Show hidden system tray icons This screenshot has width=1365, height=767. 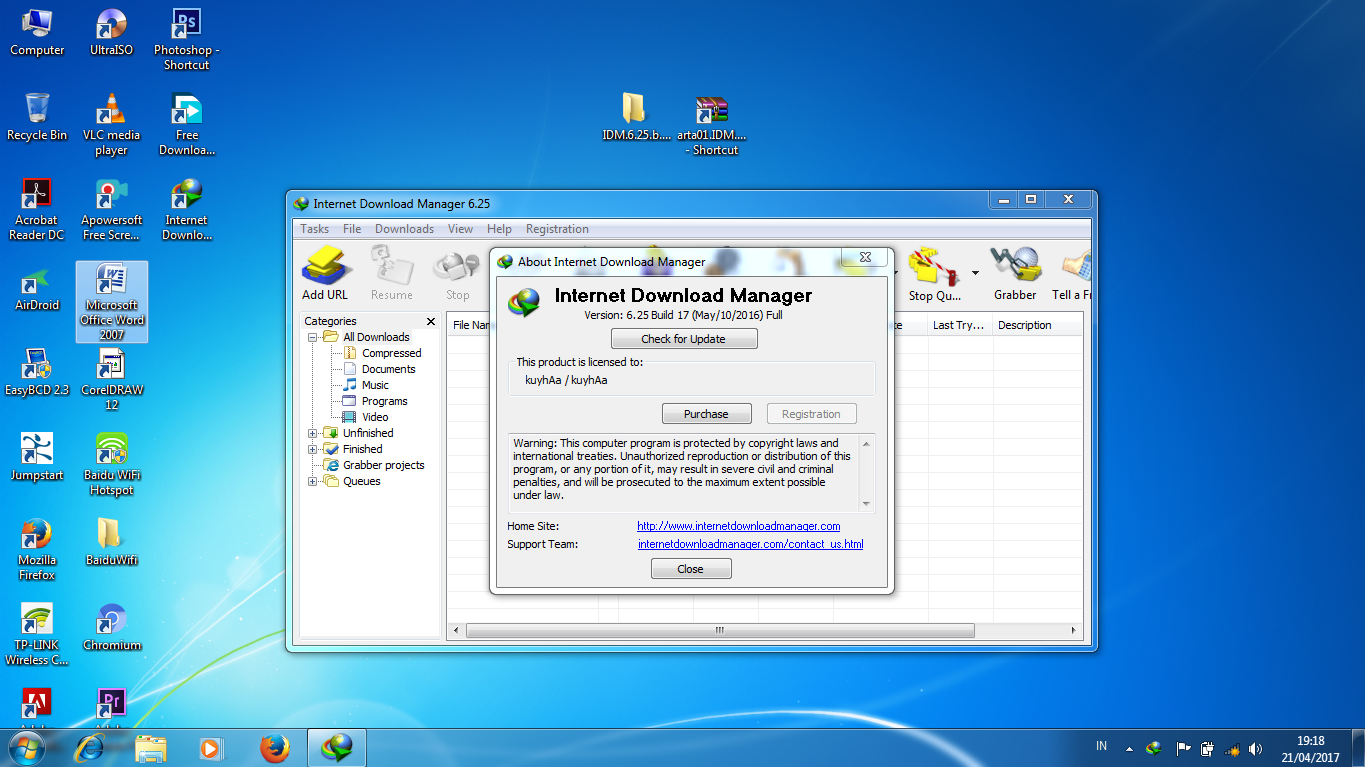click(1129, 748)
